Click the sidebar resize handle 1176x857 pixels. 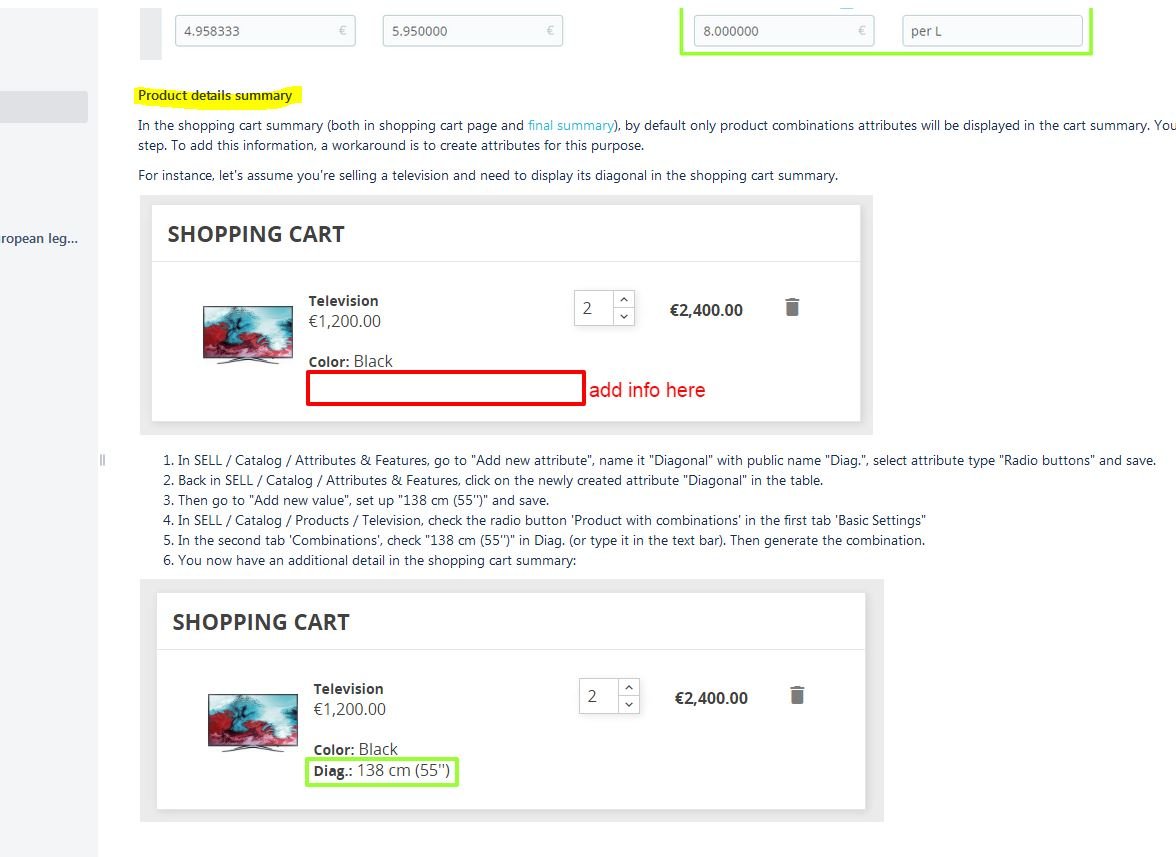pos(102,460)
